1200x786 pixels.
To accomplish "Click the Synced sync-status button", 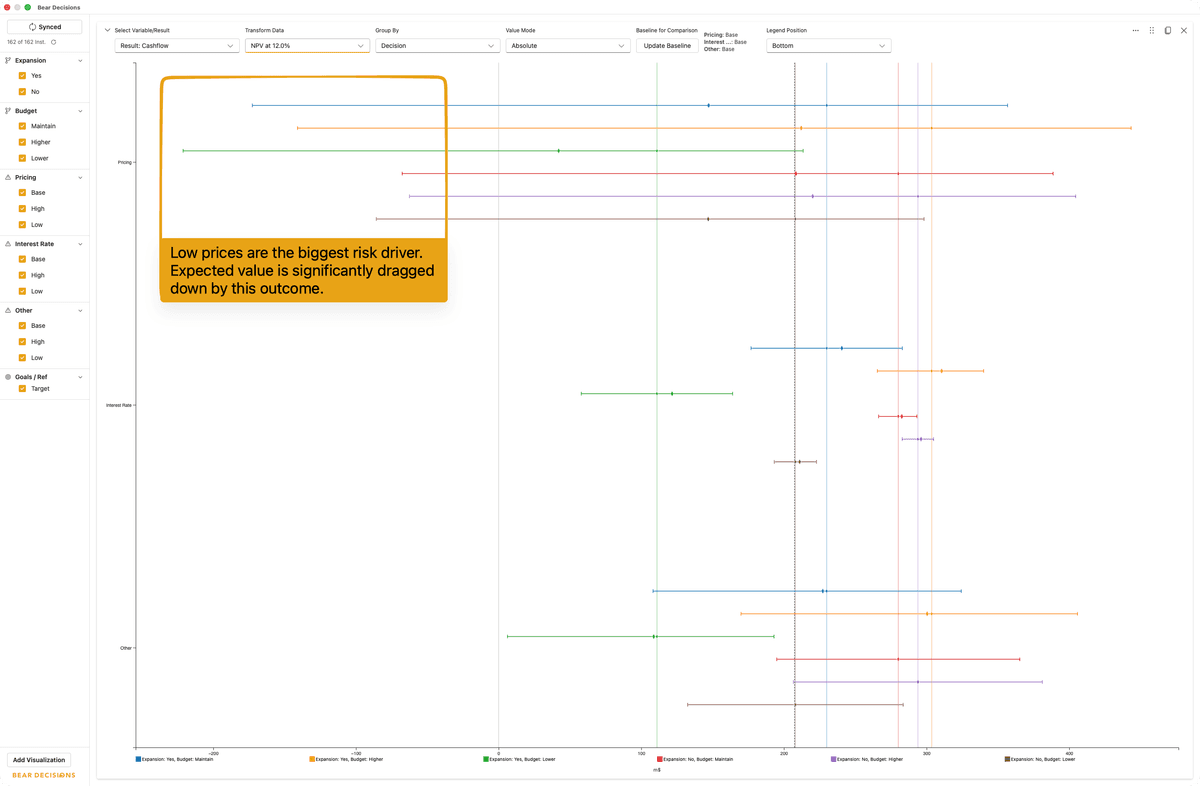I will coord(44,27).
